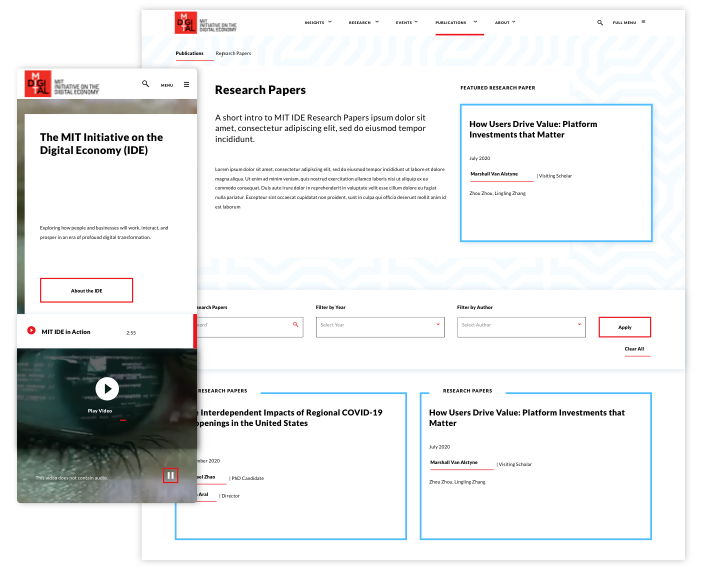Open the Interdependent Impacts of Regional COVID-19 paper

pos(289,418)
